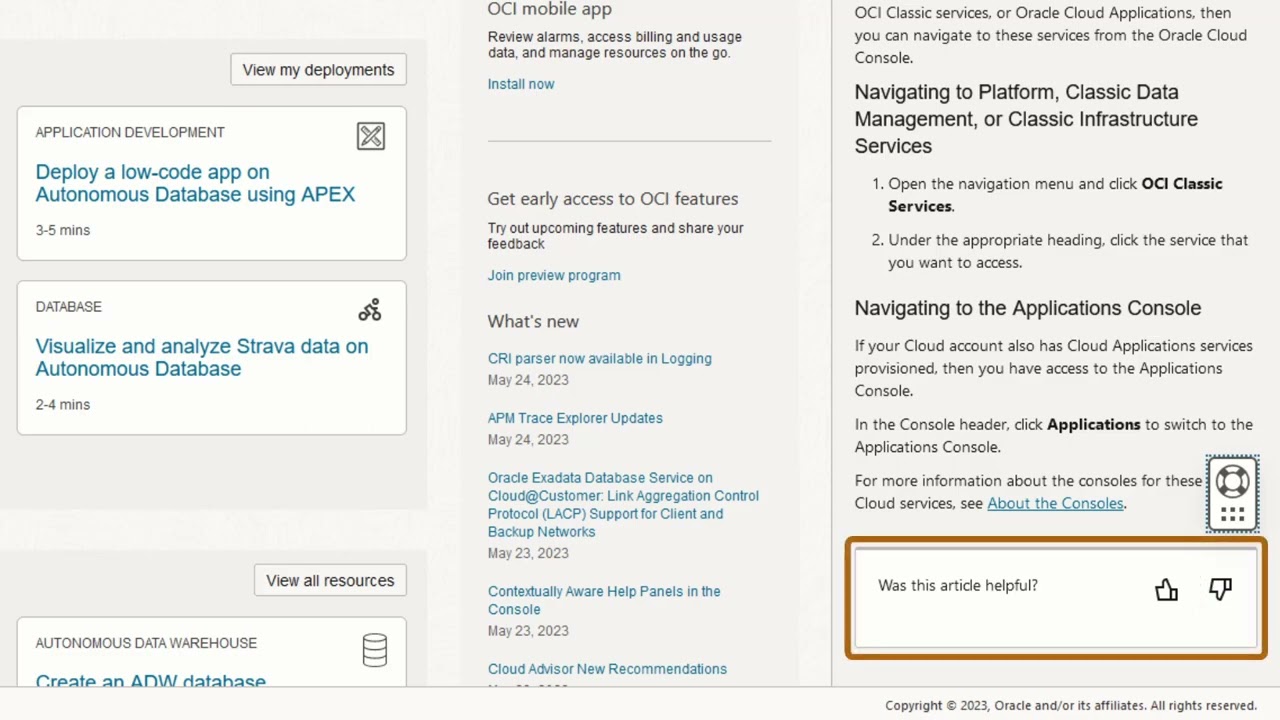Click the thumbs up helpful icon
Screen dimensions: 1280x720
point(1166,590)
